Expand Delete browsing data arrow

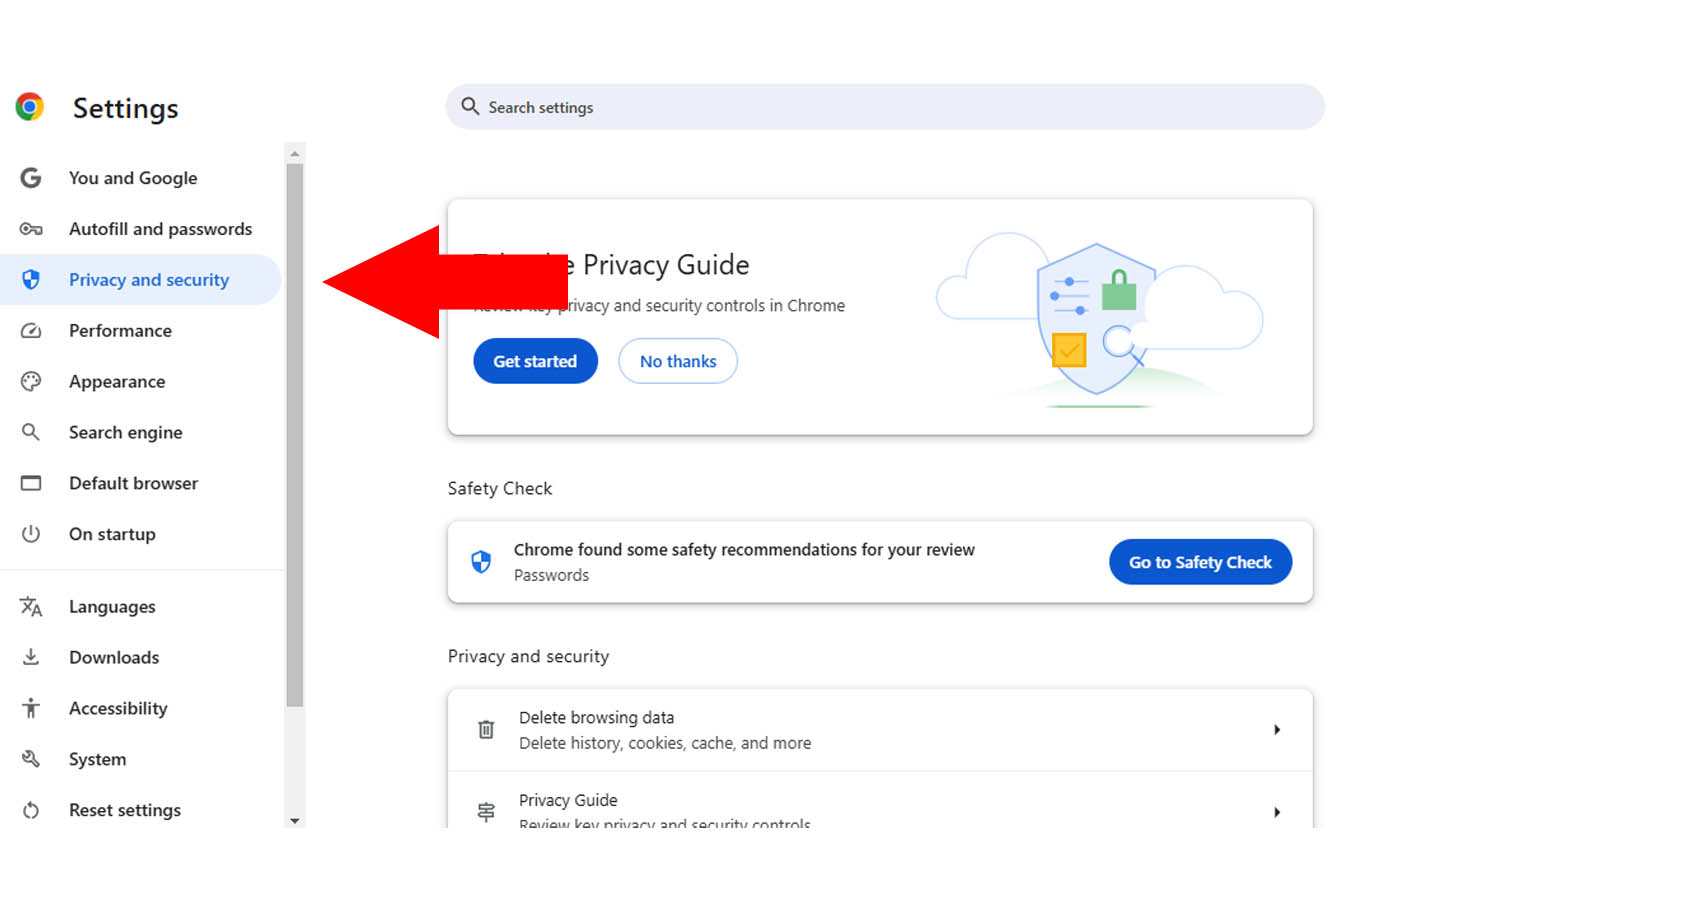1277,730
